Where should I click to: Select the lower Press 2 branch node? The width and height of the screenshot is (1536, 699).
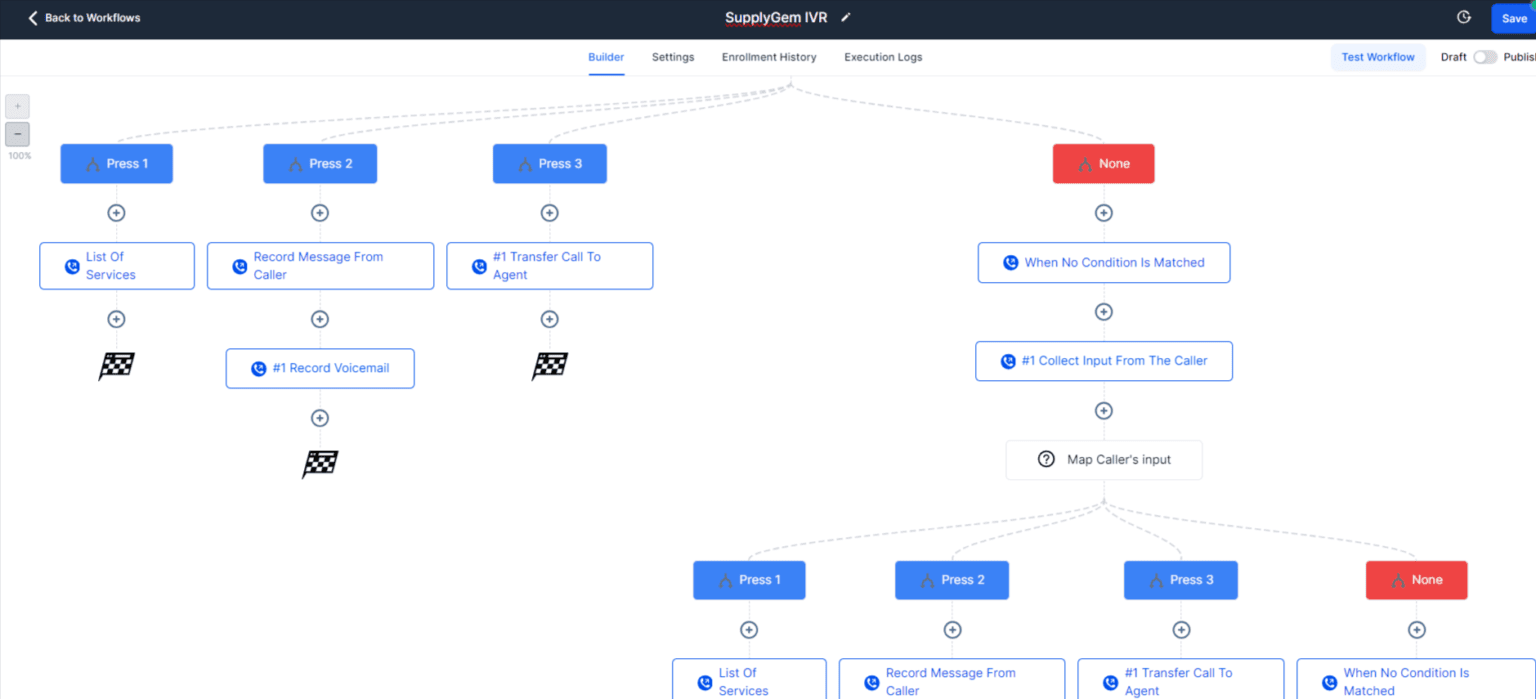pos(952,580)
